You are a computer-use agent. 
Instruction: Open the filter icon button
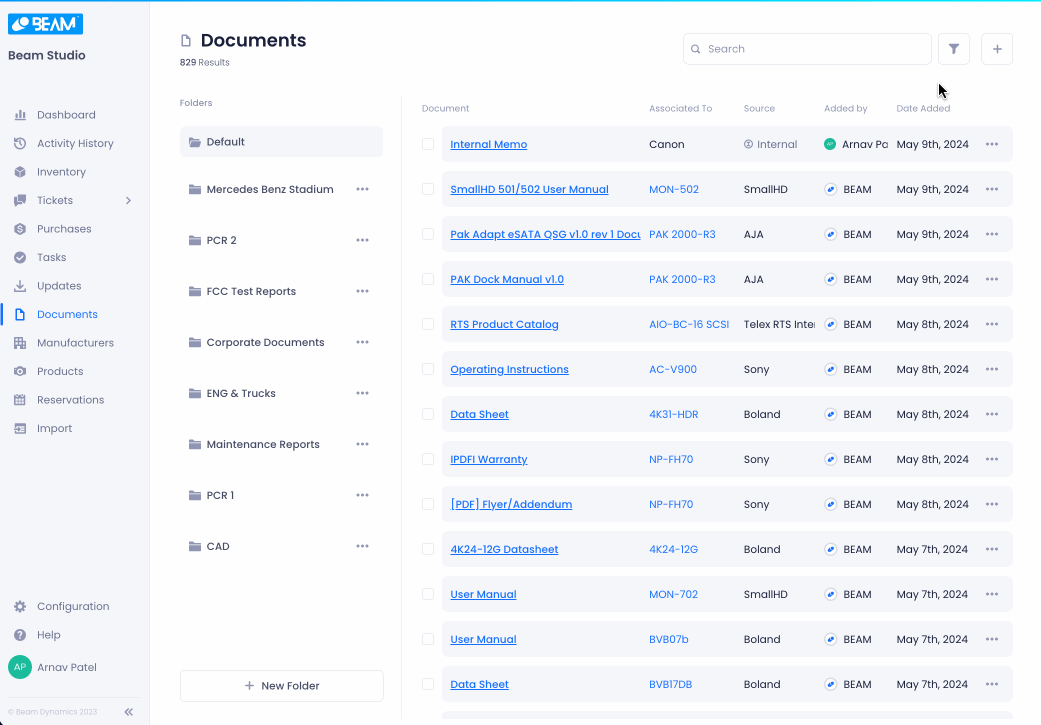953,49
